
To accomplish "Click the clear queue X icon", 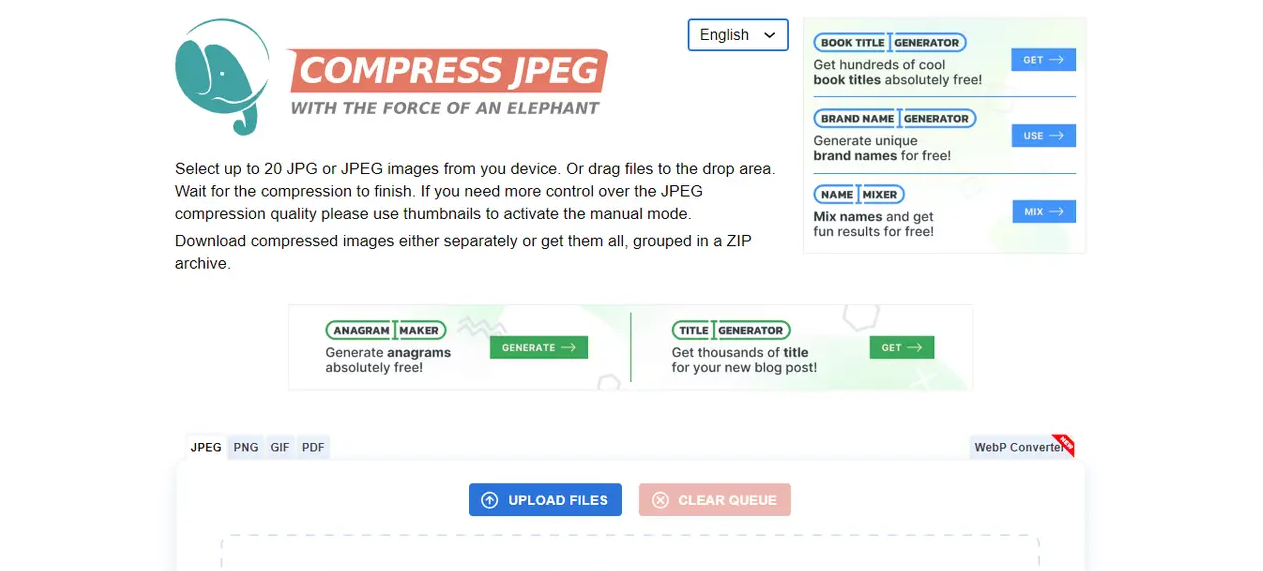I will pyautogui.click(x=660, y=500).
